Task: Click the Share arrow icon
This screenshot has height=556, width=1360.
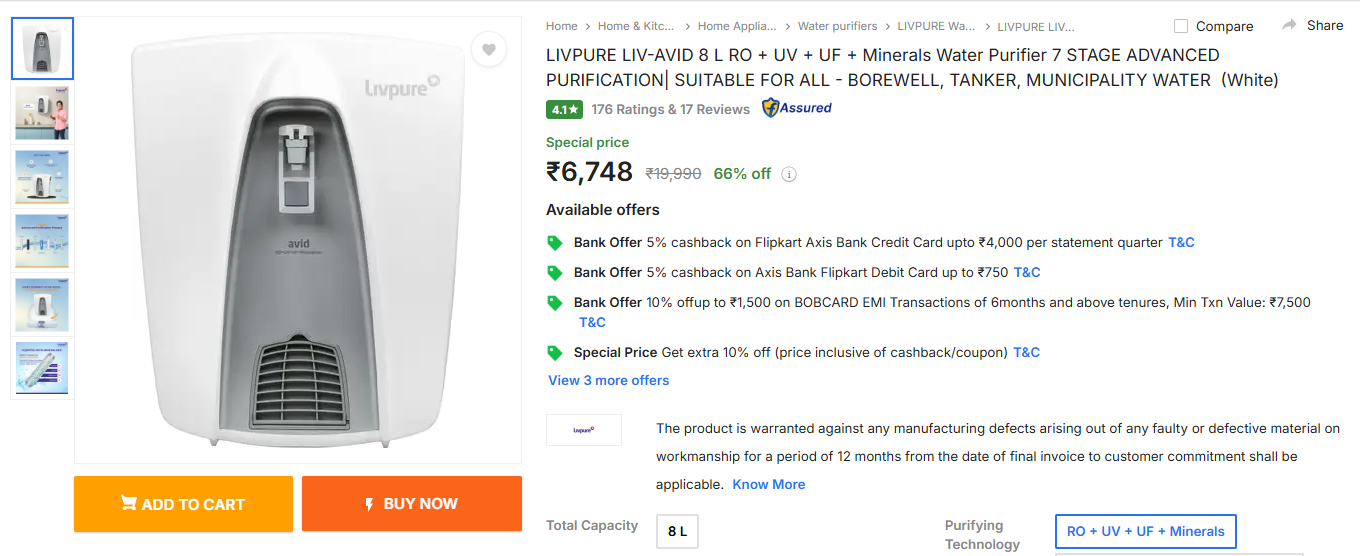Action: point(1289,25)
